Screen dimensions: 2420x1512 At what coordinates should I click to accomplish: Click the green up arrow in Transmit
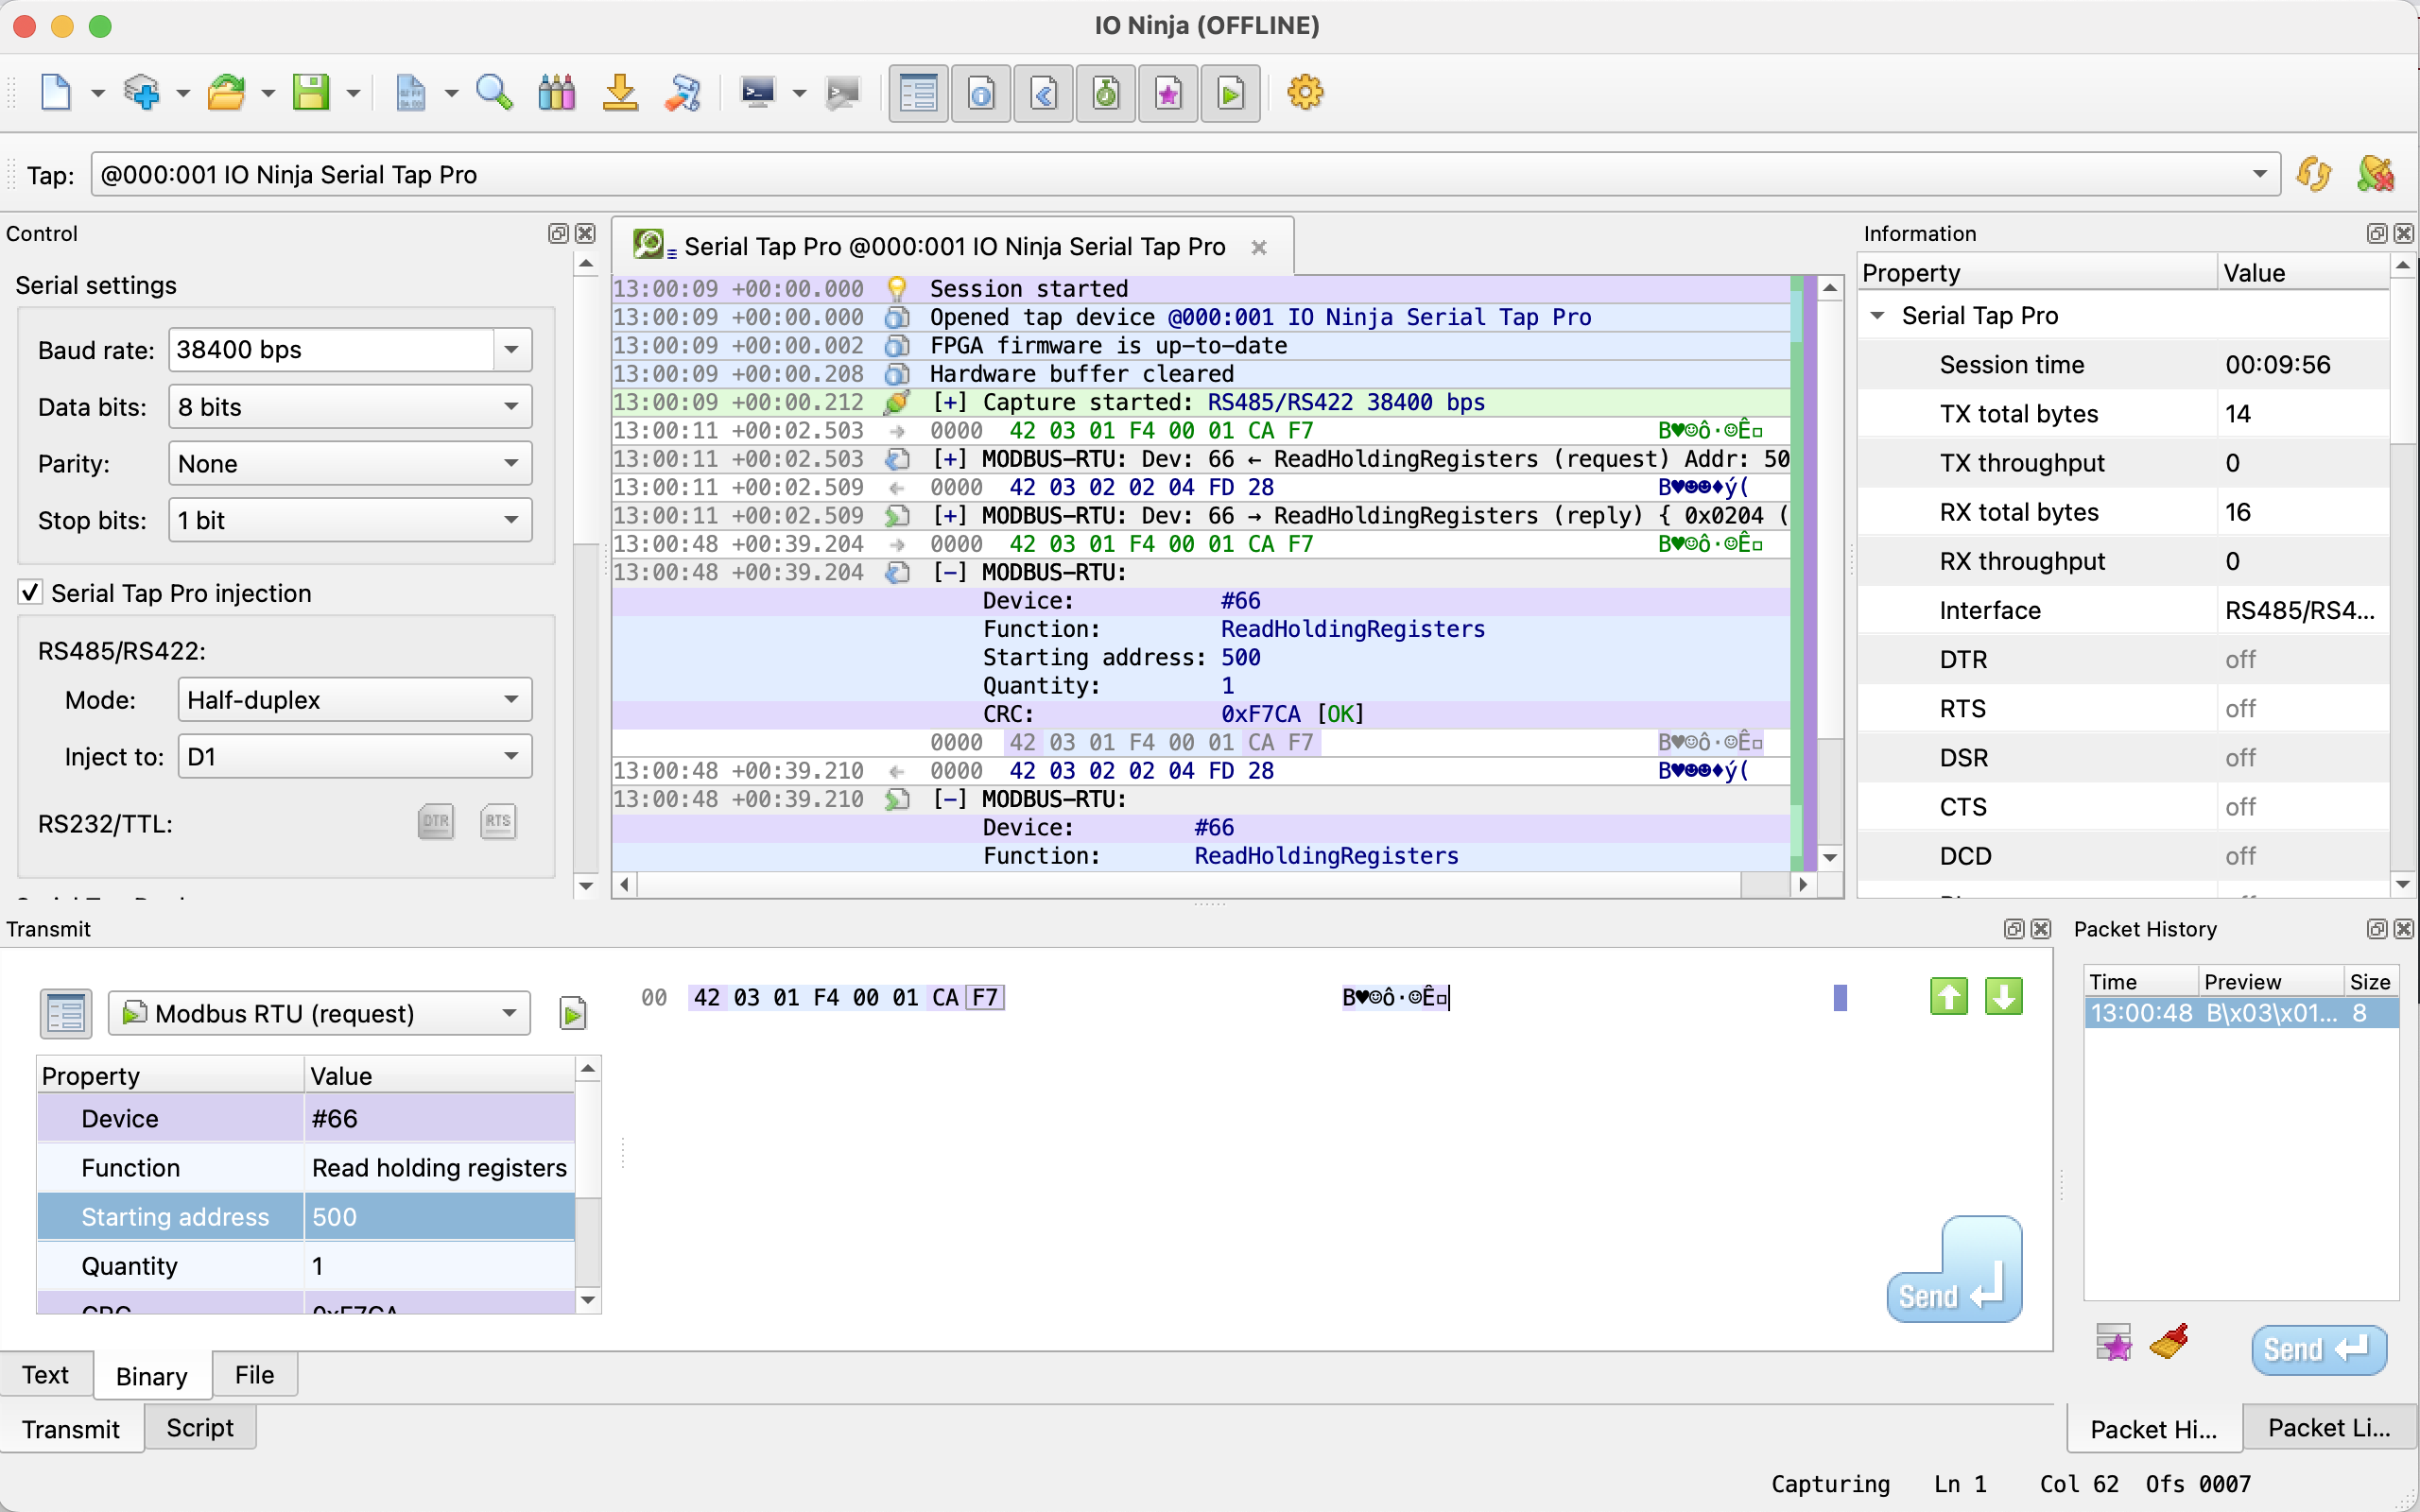click(1949, 996)
